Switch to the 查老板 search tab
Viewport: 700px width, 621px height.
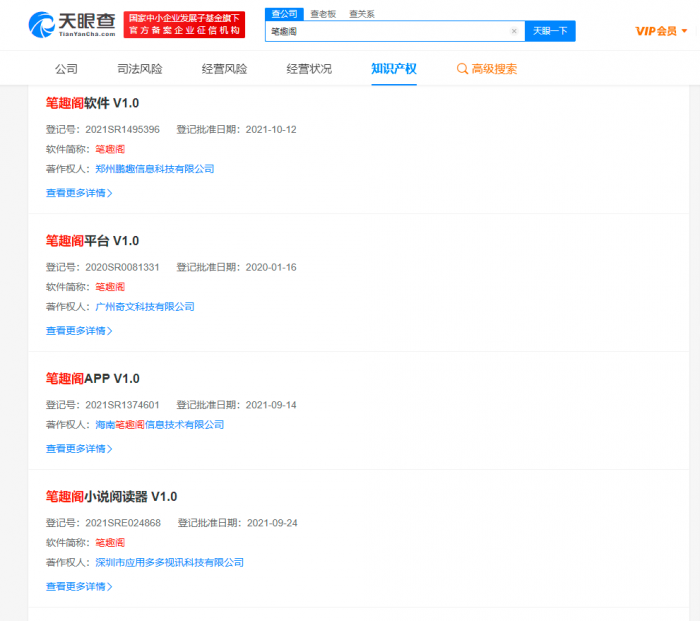[x=323, y=14]
